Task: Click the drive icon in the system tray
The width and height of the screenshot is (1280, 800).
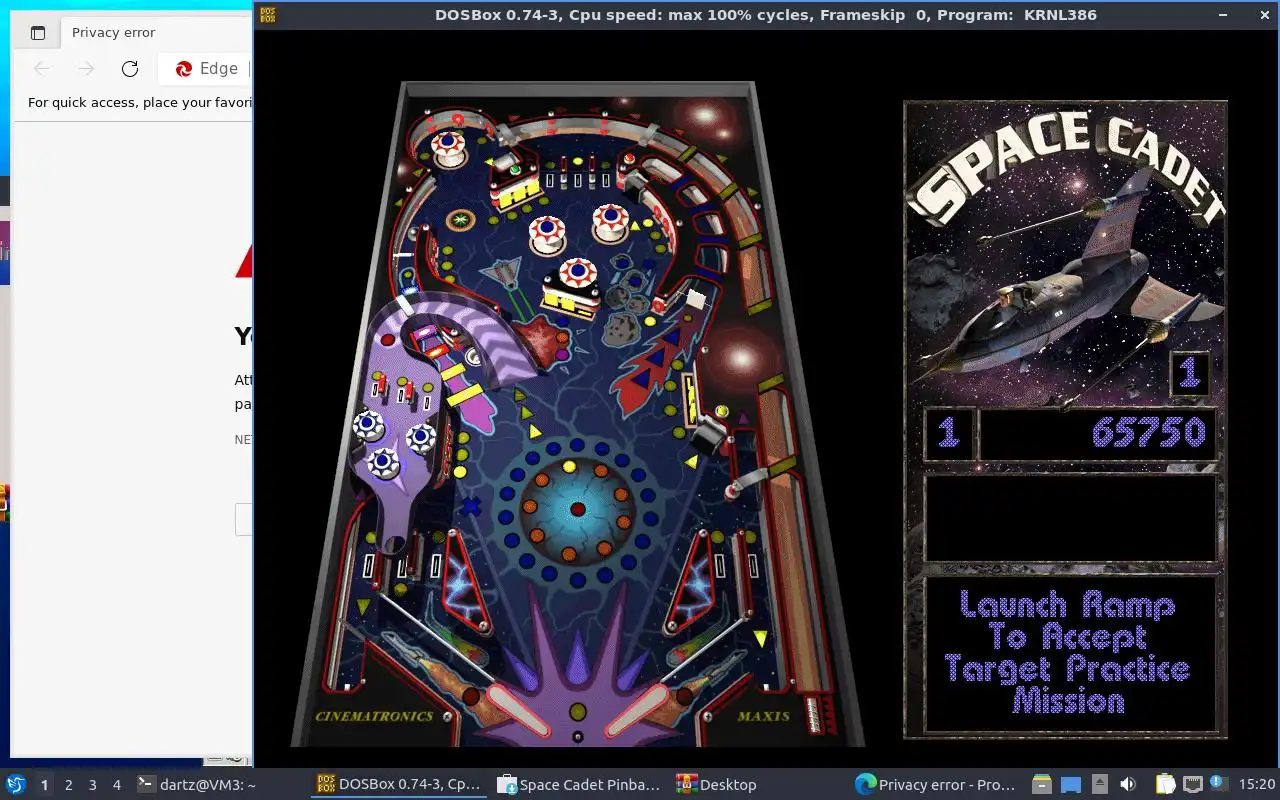Action: 1042,784
